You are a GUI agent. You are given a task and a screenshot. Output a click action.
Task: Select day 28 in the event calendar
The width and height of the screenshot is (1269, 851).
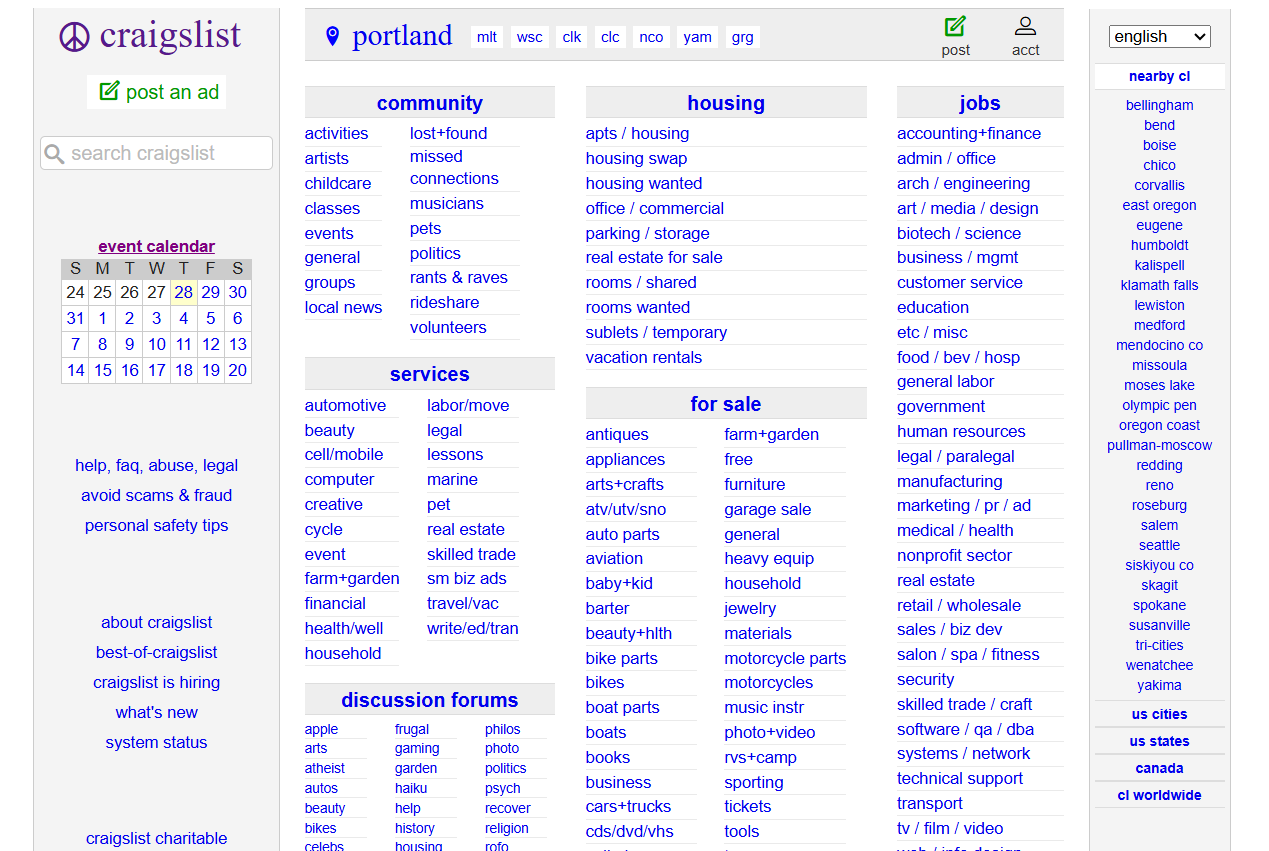point(183,292)
